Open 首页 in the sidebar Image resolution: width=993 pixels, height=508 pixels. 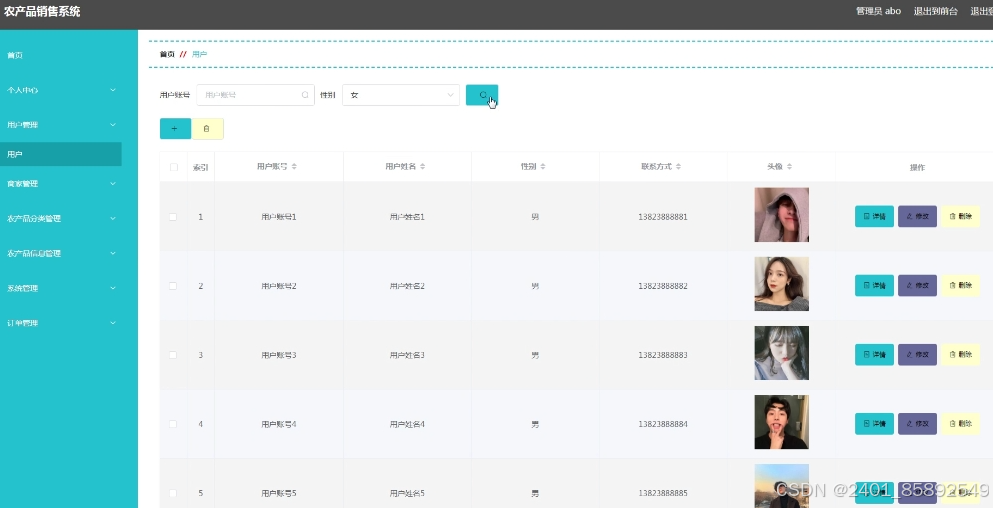point(15,55)
